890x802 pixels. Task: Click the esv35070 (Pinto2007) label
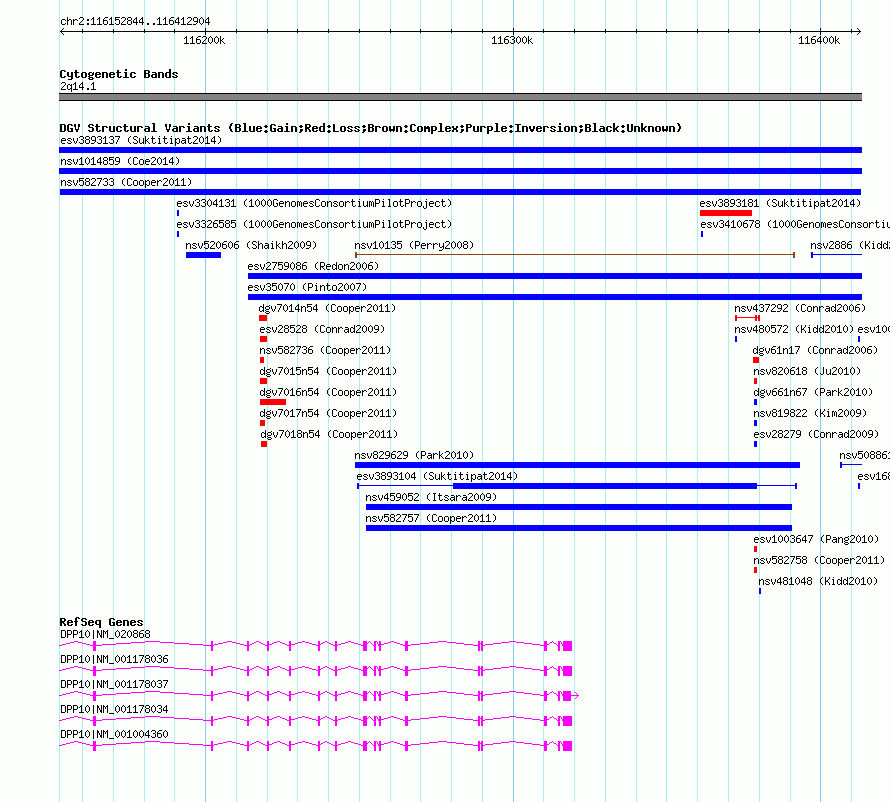(x=307, y=287)
